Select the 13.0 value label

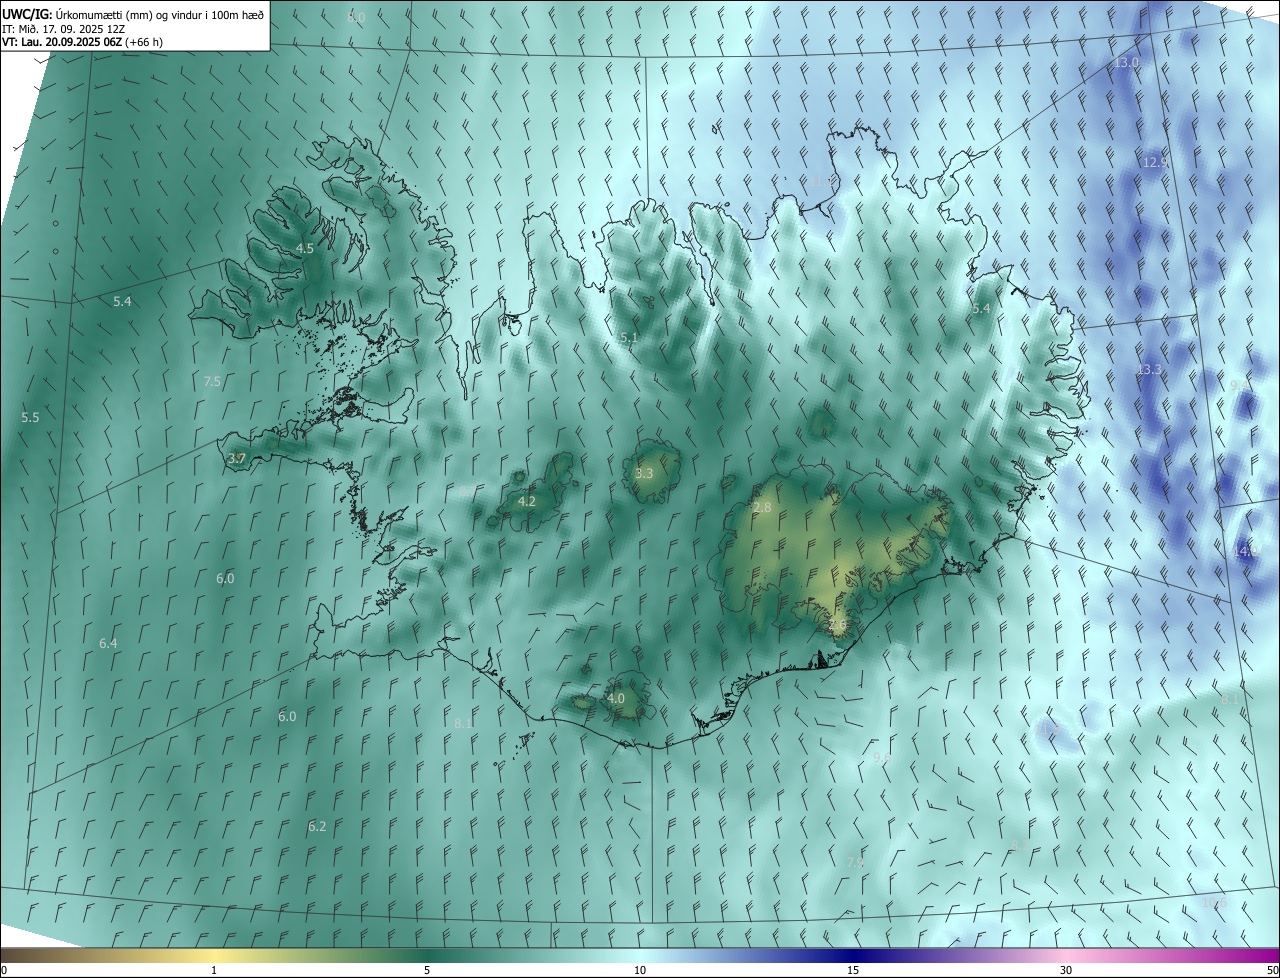point(1126,62)
